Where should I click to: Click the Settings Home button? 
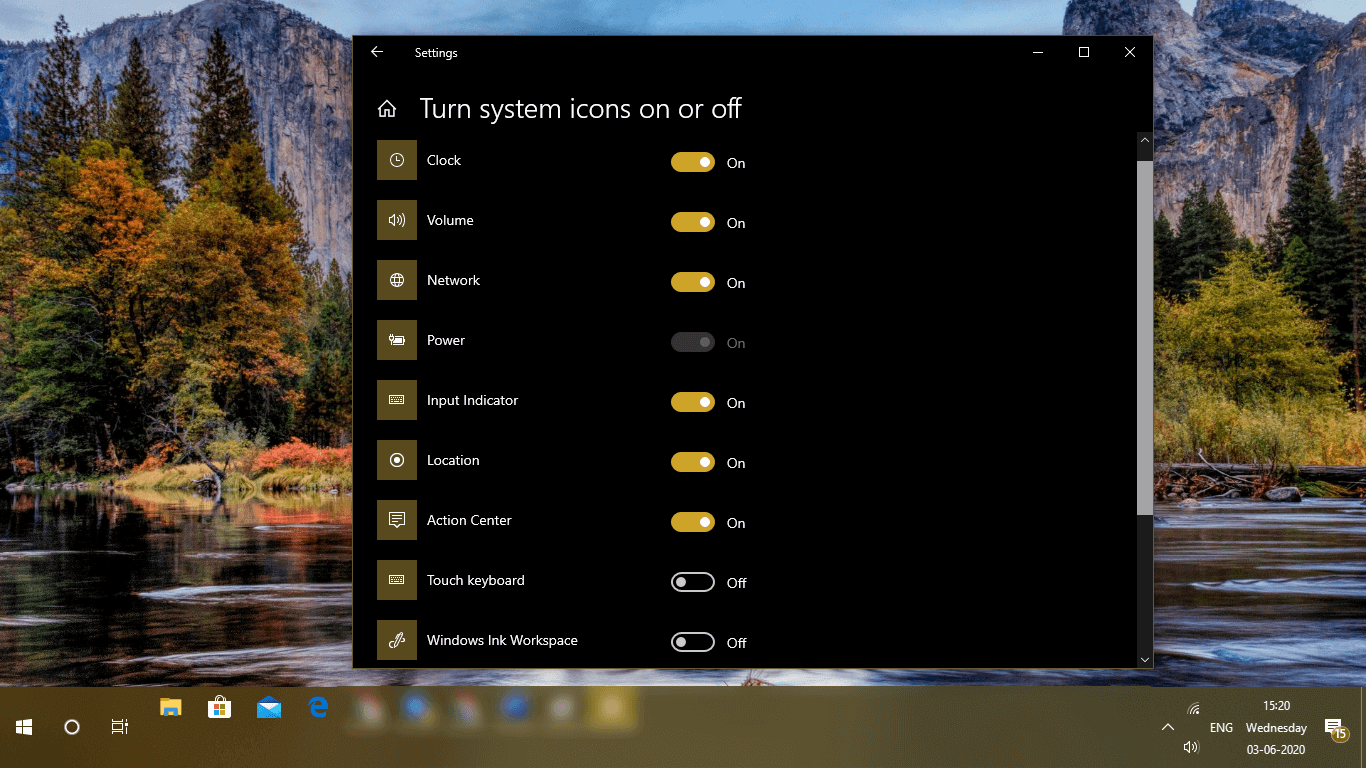click(387, 108)
